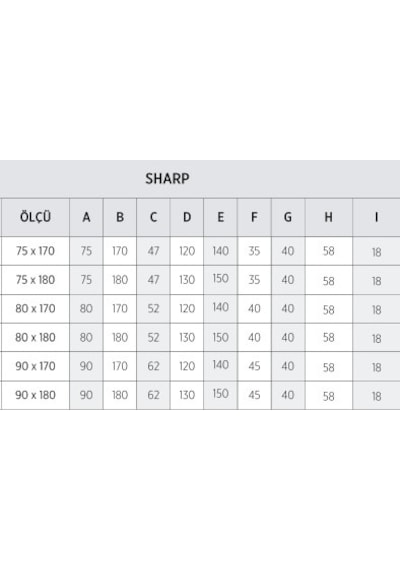Click the value 35 in the 75 x 170 row
The height and width of the screenshot is (570, 400).
pos(254,251)
